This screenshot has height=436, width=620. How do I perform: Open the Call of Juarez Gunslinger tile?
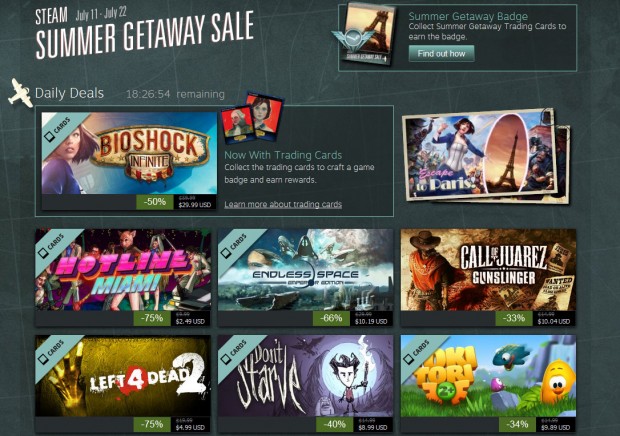[x=488, y=270]
